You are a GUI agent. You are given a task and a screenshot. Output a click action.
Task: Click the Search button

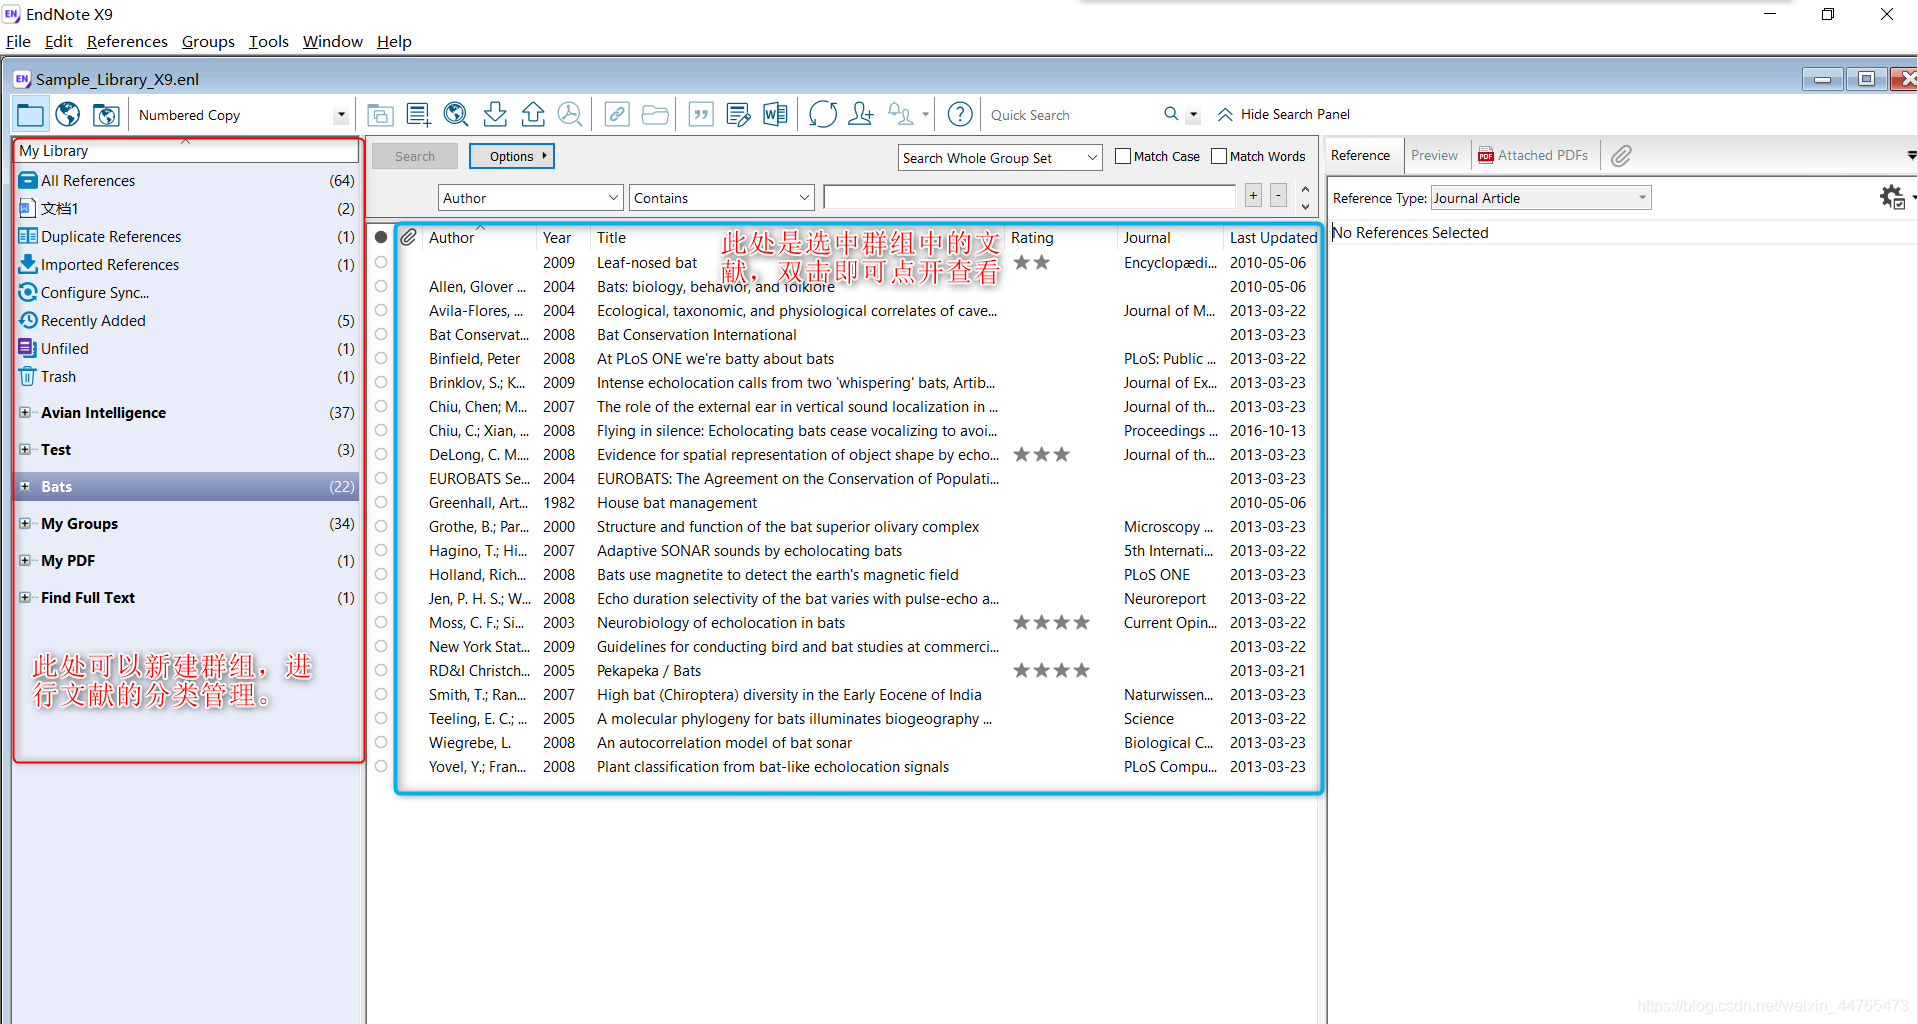click(414, 156)
